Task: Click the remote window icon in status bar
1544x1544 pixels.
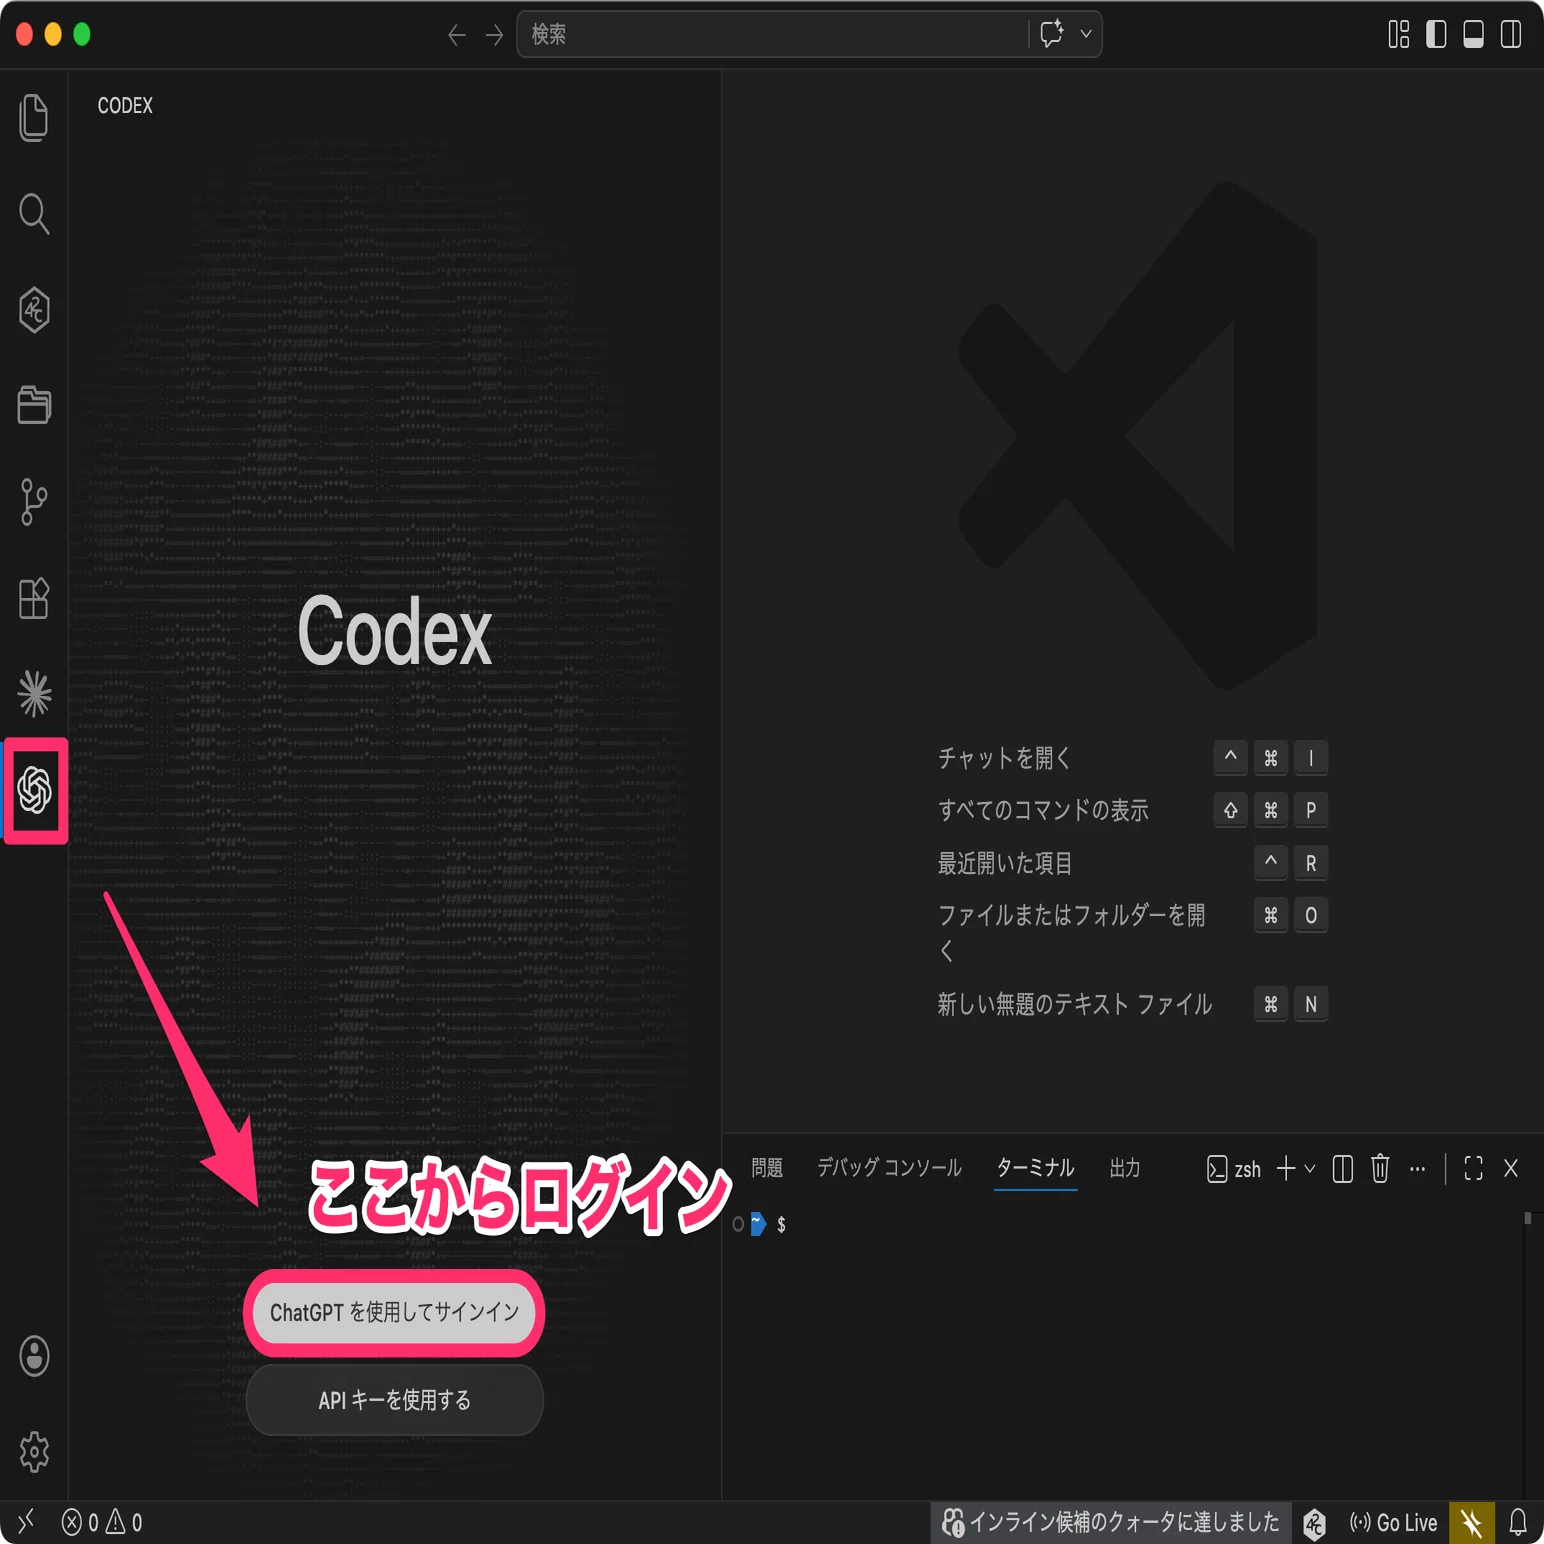Action: [26, 1521]
